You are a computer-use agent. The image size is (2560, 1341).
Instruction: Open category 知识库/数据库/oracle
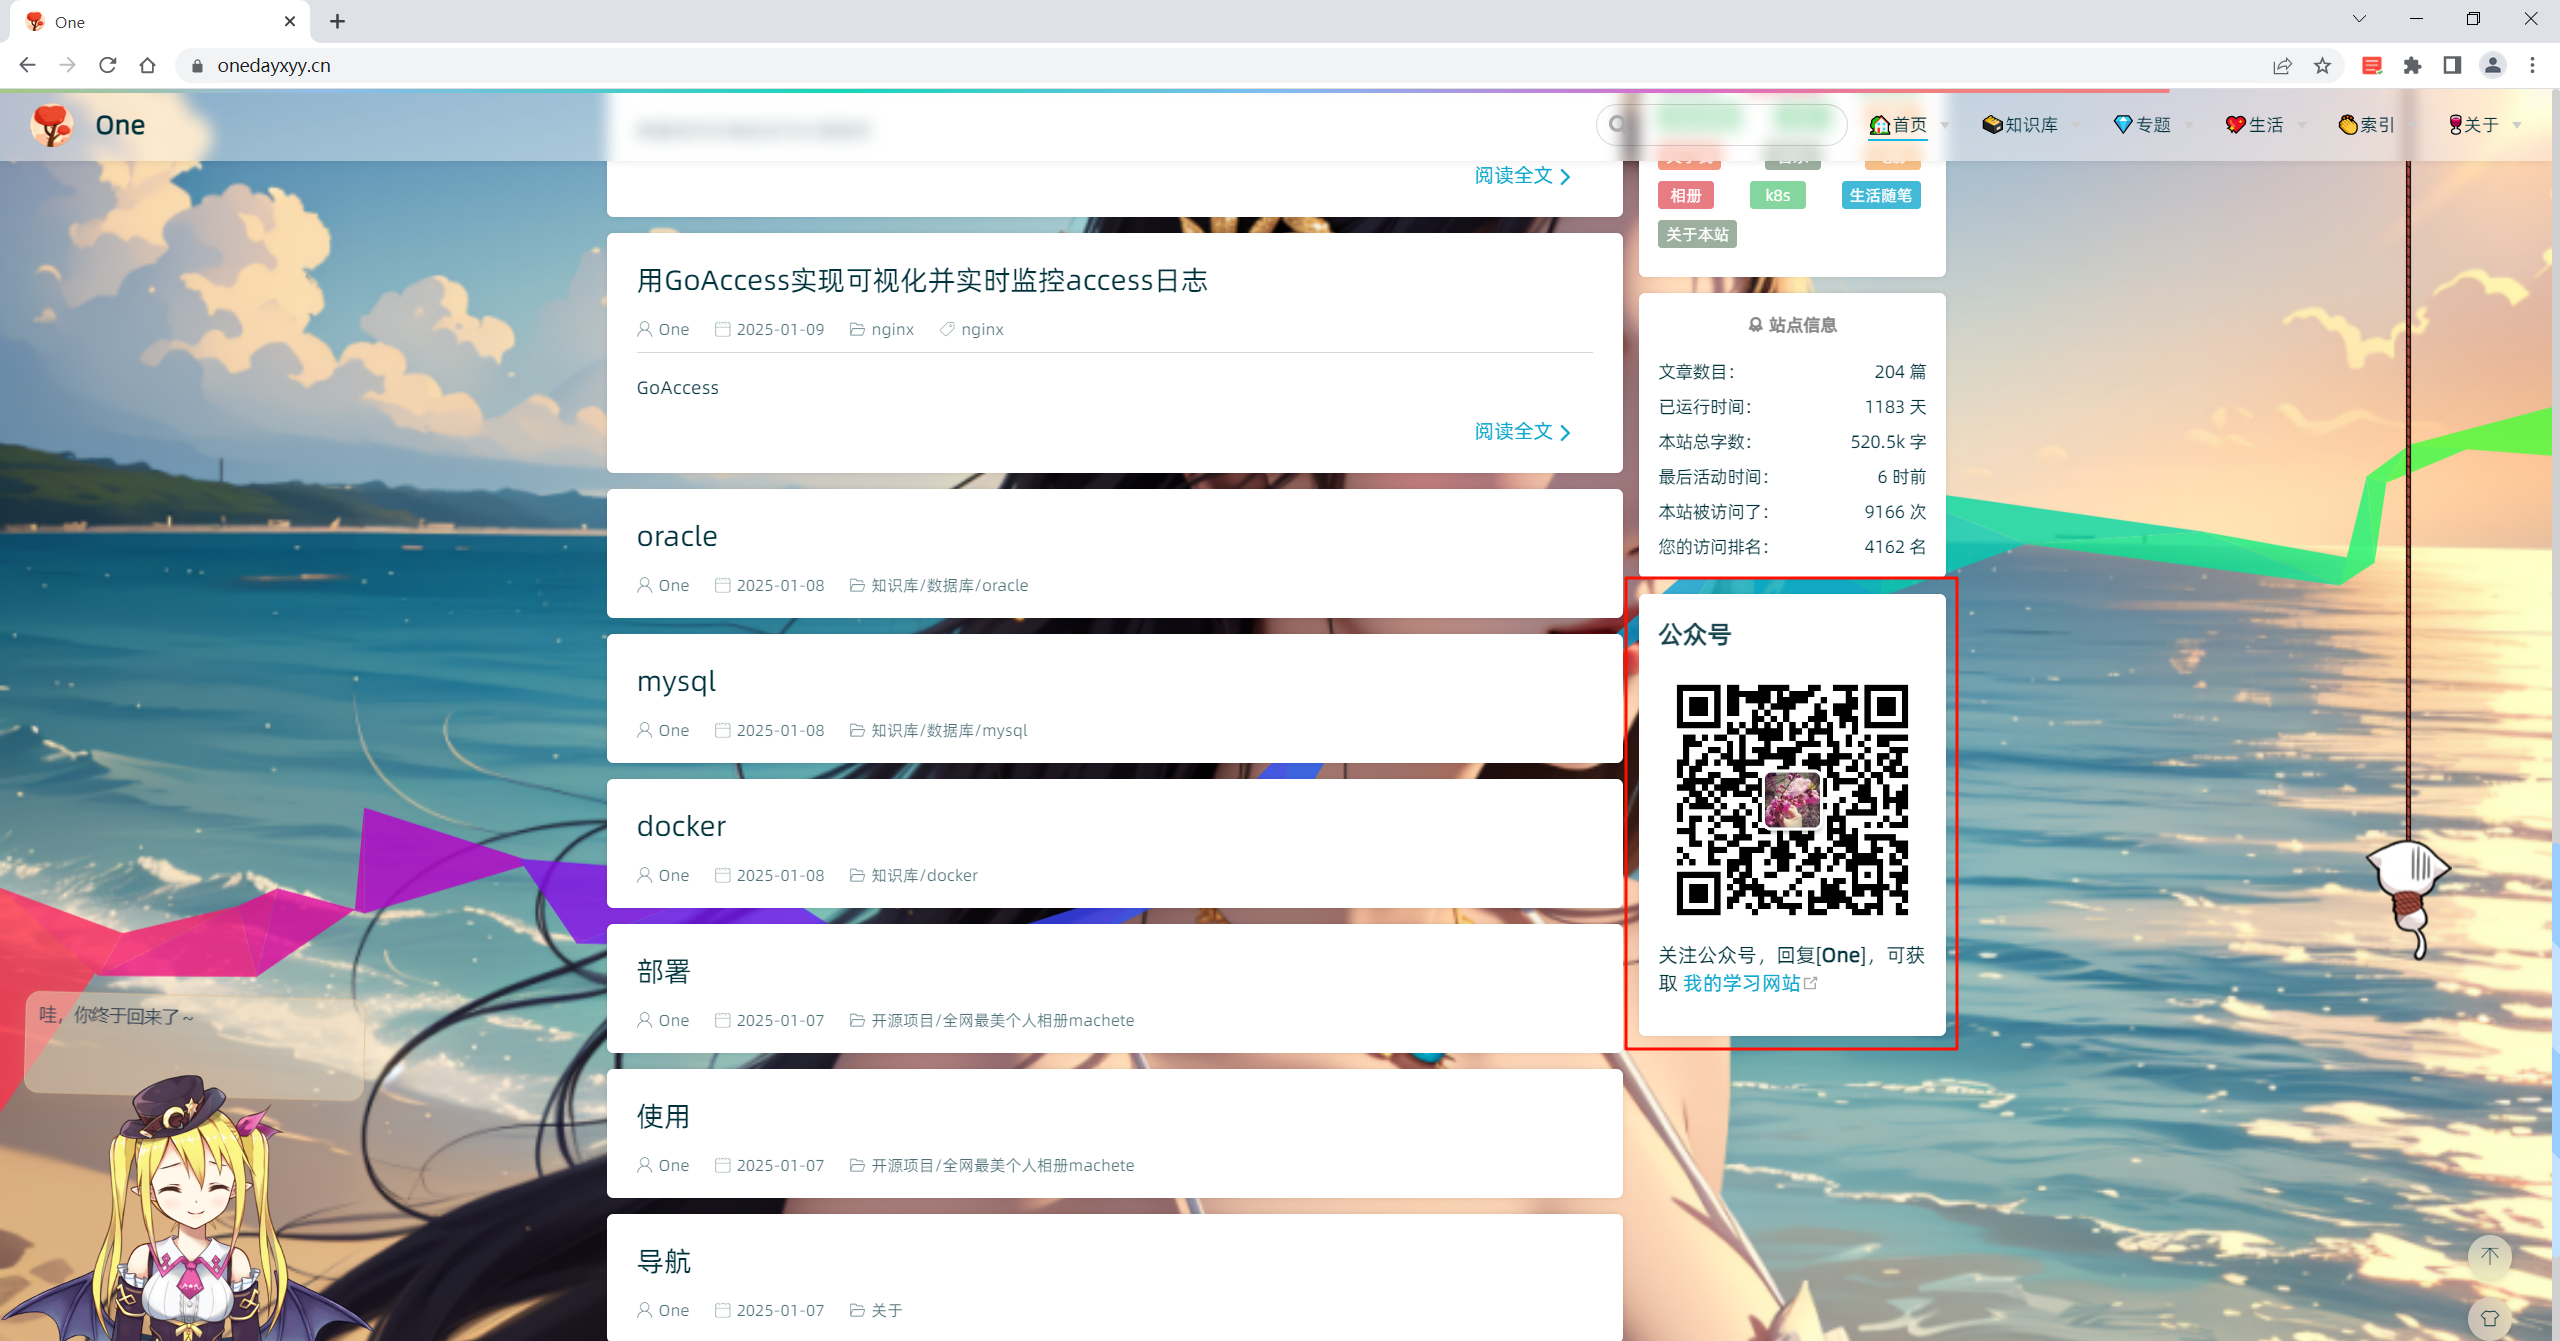[949, 585]
